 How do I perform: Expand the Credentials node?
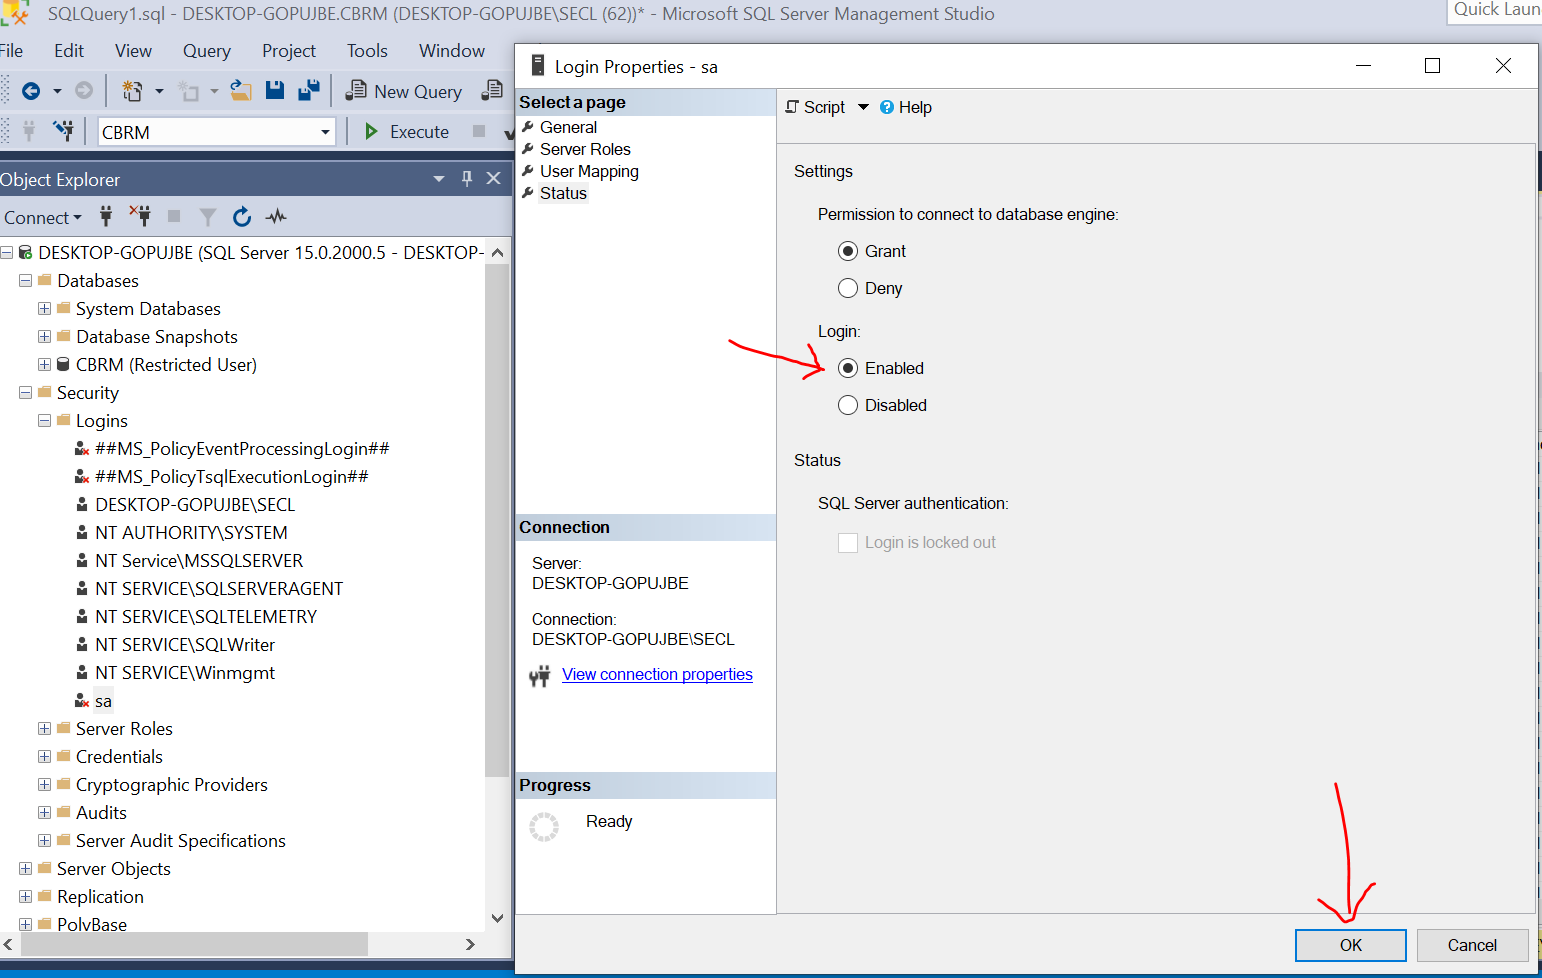44,757
